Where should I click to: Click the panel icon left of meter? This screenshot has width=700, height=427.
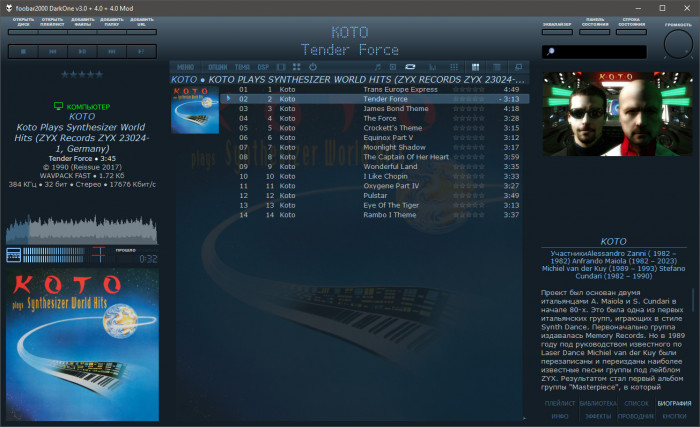[13, 255]
